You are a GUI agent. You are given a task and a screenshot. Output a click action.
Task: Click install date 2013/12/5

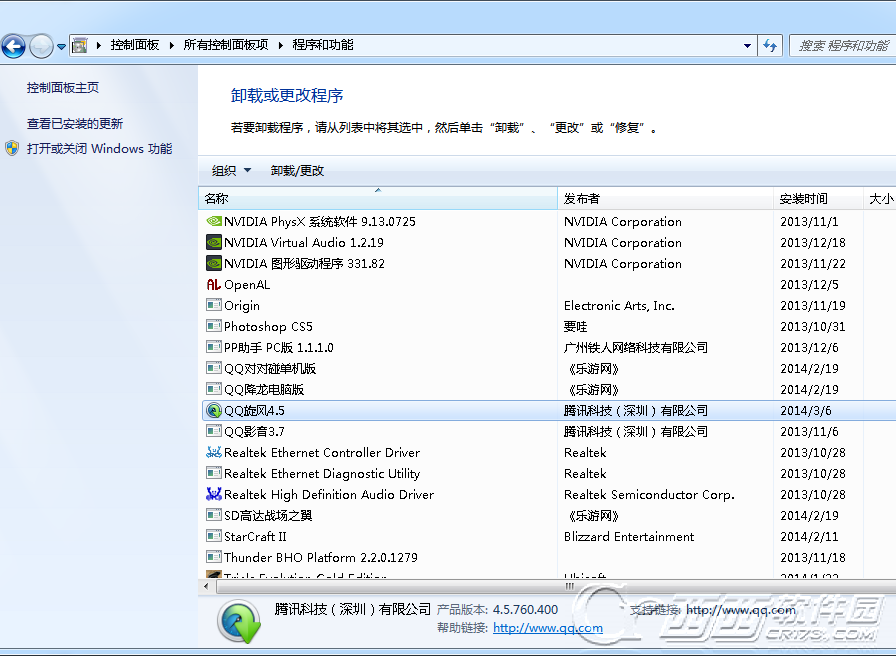pyautogui.click(x=810, y=285)
